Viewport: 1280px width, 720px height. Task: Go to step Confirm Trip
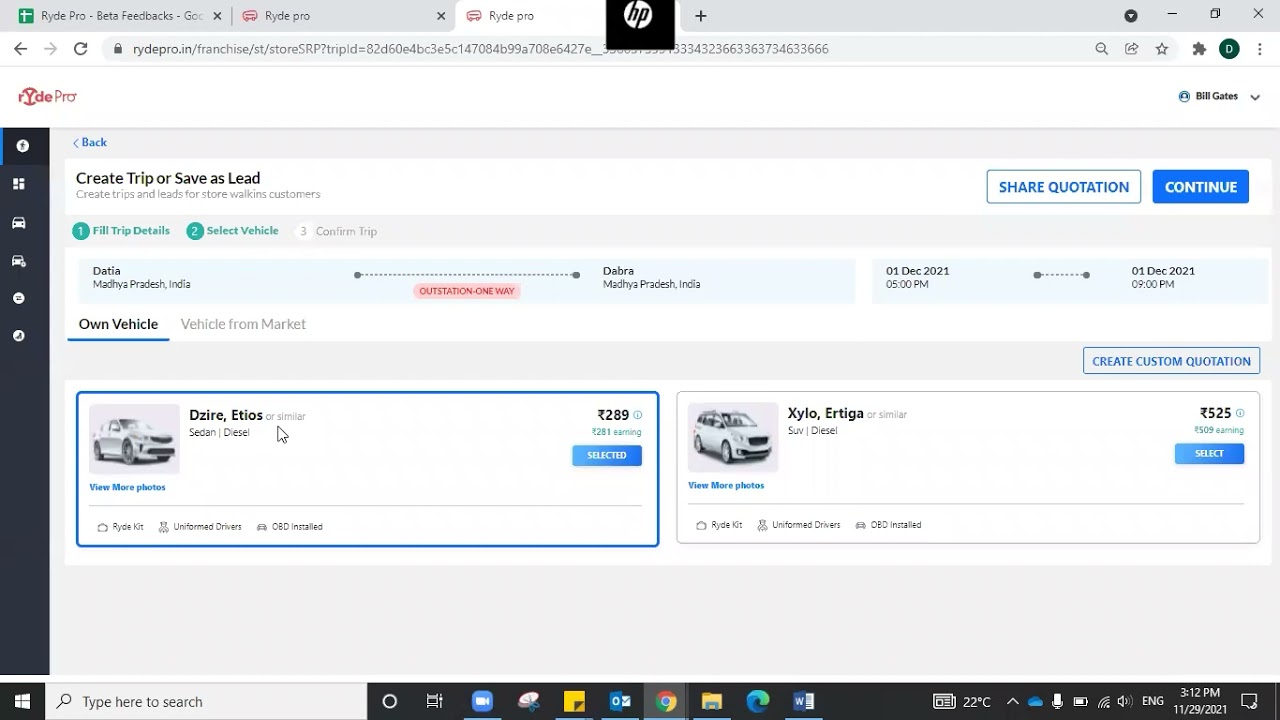coord(337,231)
